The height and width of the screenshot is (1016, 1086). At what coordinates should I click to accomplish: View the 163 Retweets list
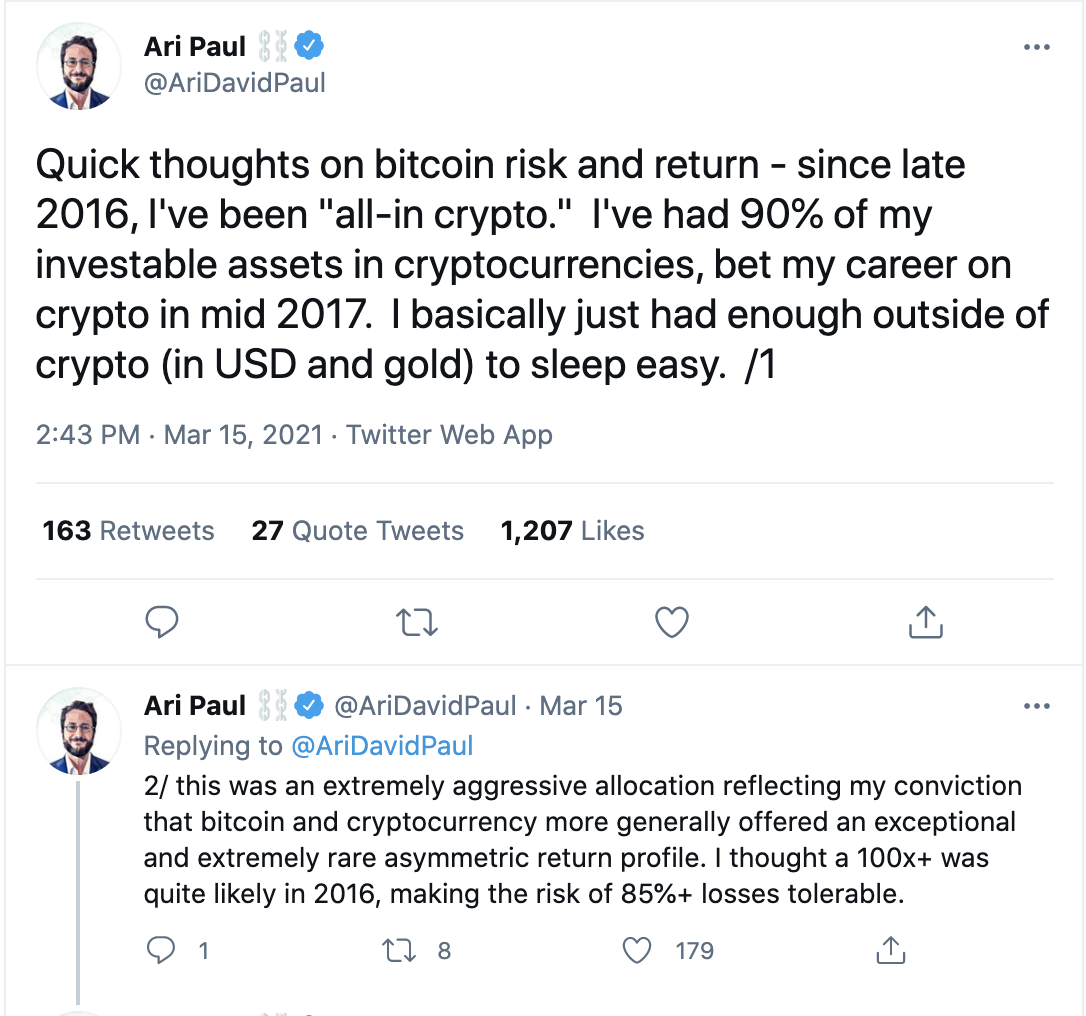(x=128, y=531)
